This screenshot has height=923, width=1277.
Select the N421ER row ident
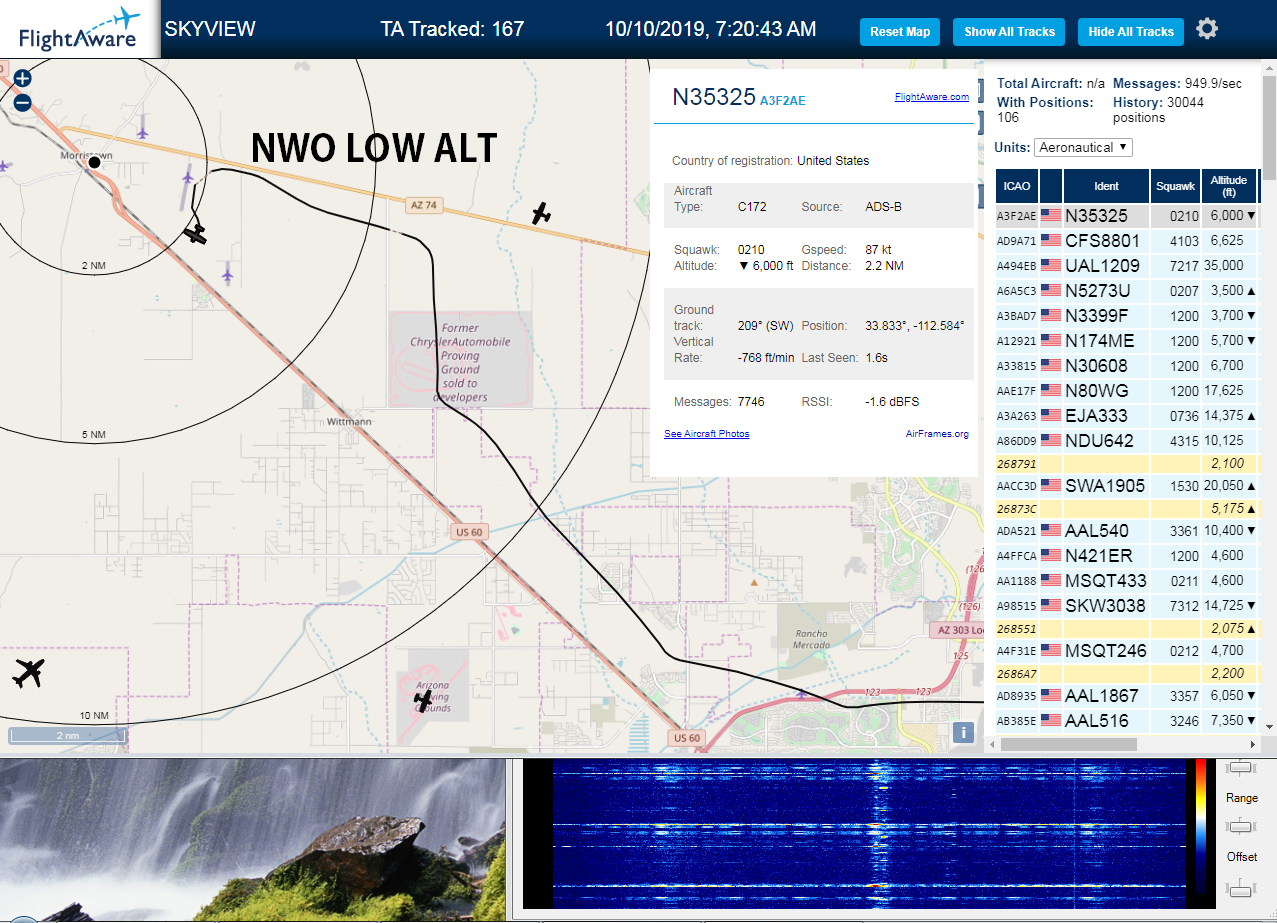(1098, 556)
